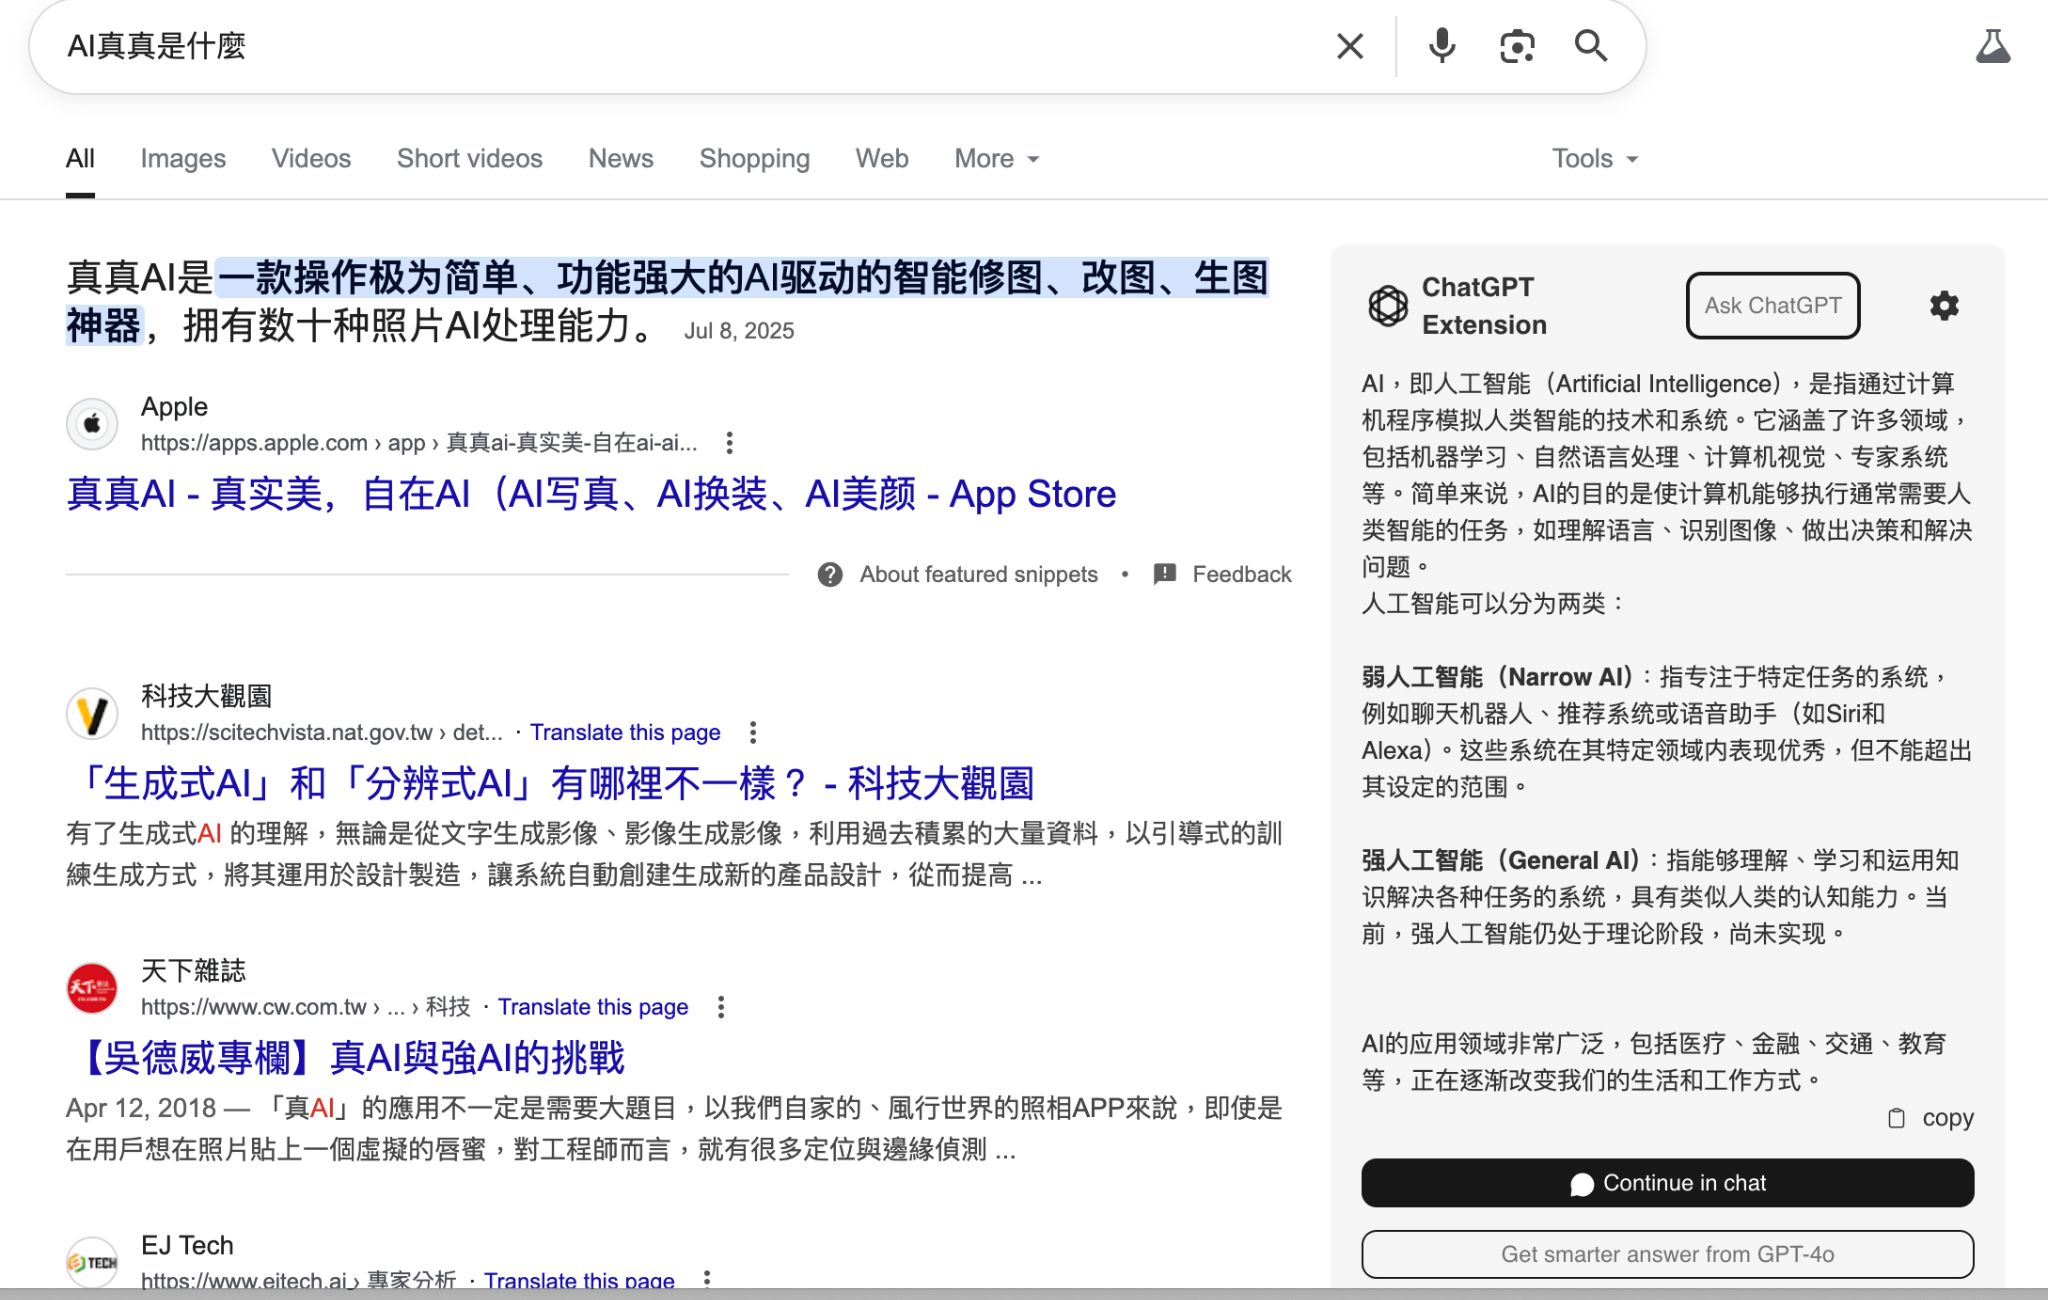Open the Tools dropdown

tap(1594, 159)
